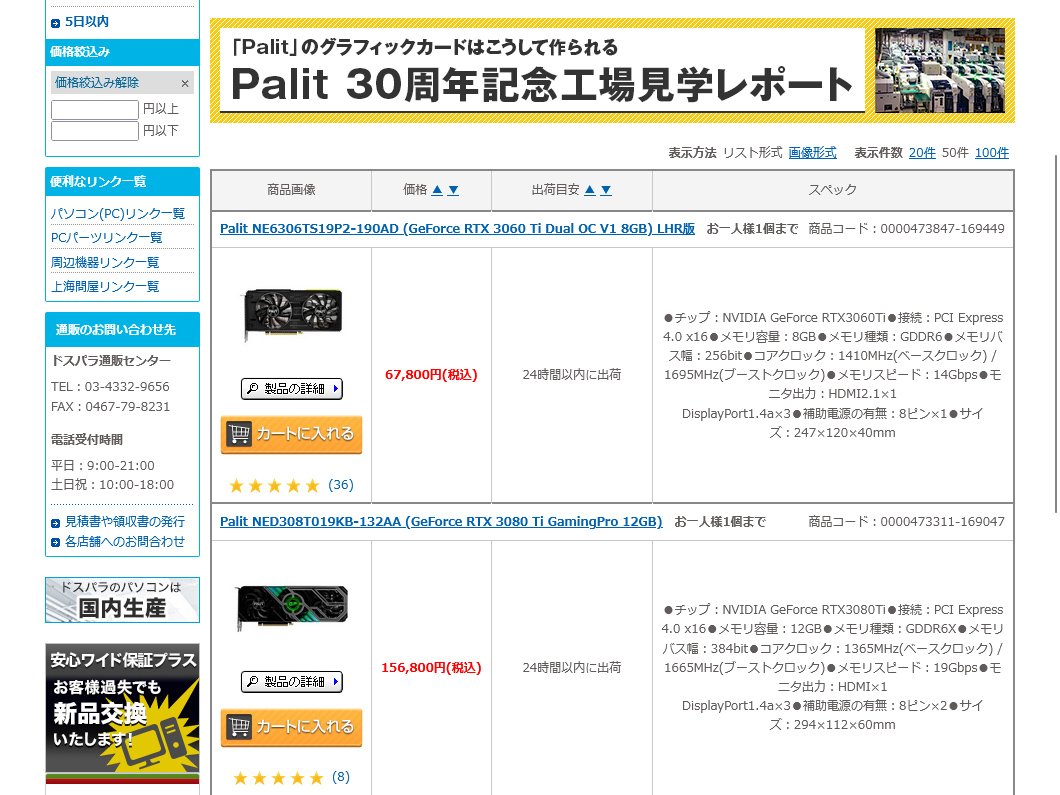This screenshot has width=1060, height=795.
Task: Open the RTX 3080 Ti GamingPro product link
Action: click(x=441, y=521)
